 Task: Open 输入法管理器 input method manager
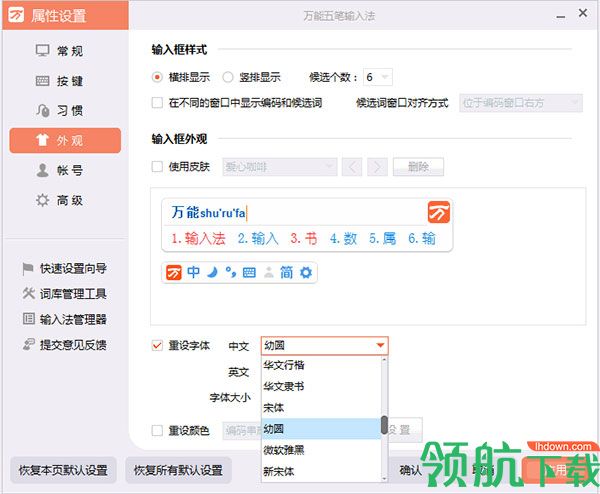(x=65, y=319)
